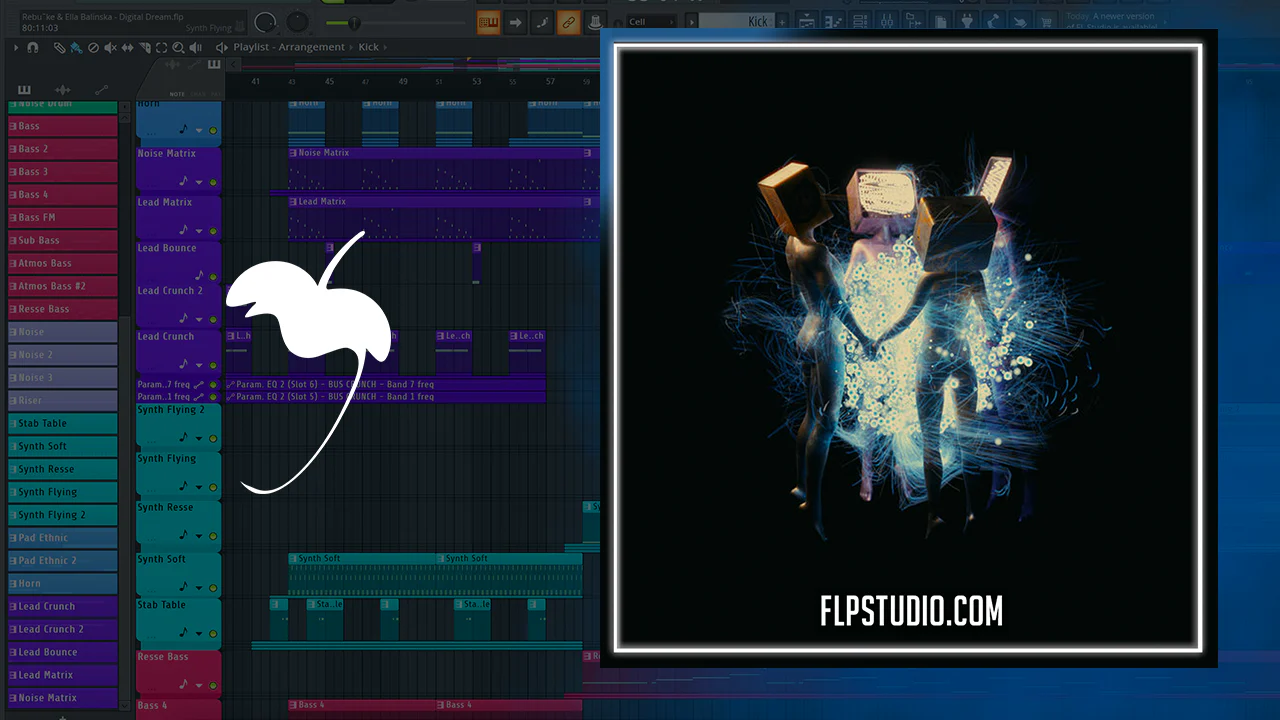This screenshot has height=720, width=1280.
Task: Click the bar 49 timeline marker
Action: coord(403,82)
